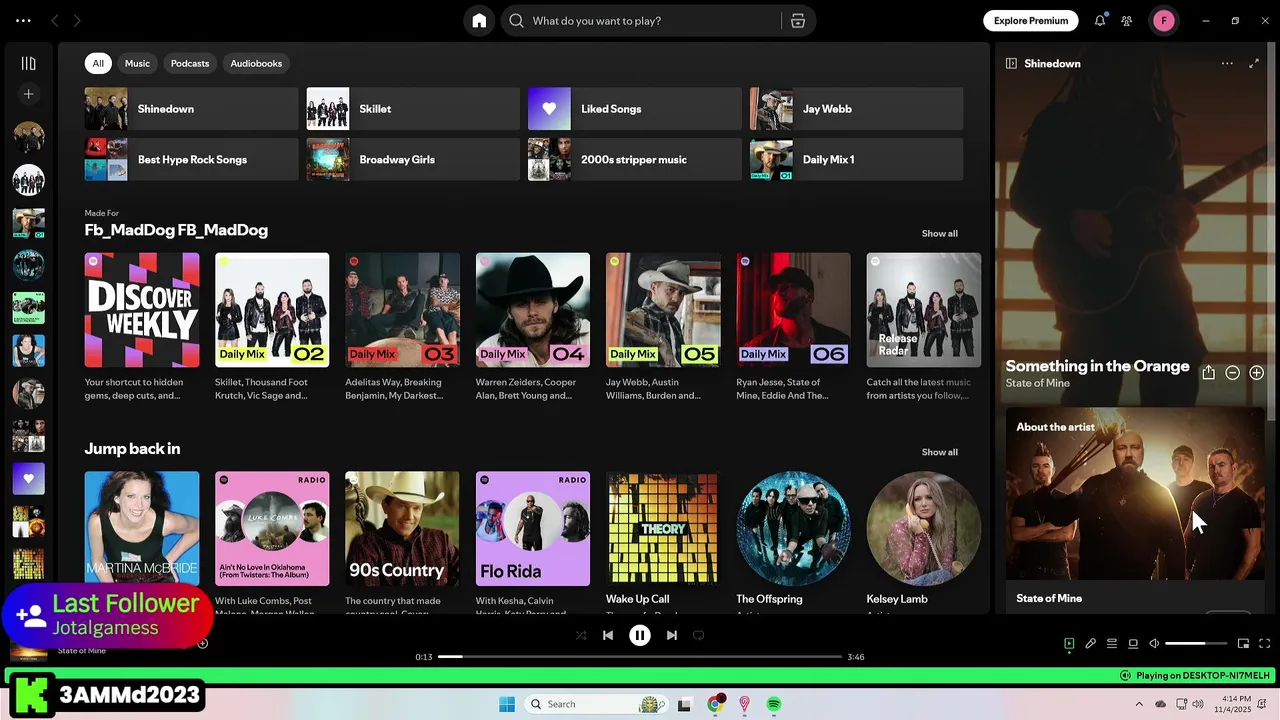Select the Podcasts filter chip
The height and width of the screenshot is (720, 1280).
point(190,63)
